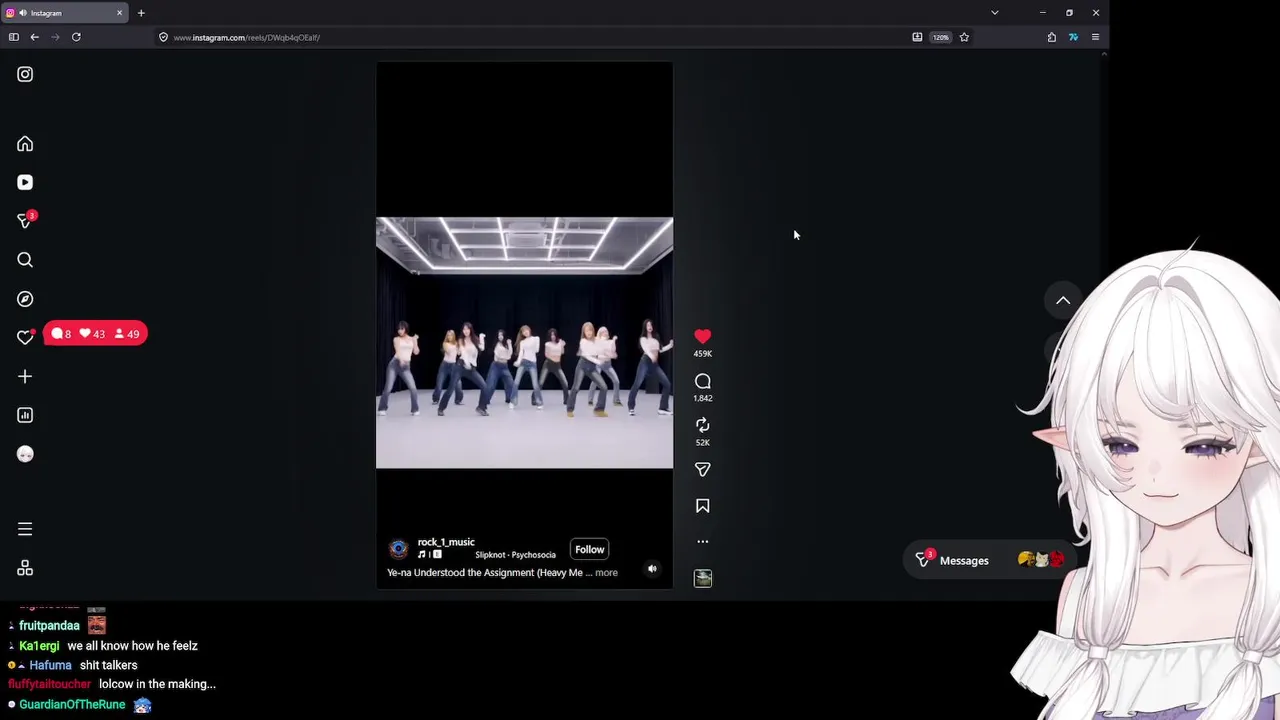Open profile avatar in sidebar
This screenshot has width=1280, height=720.
click(25, 454)
